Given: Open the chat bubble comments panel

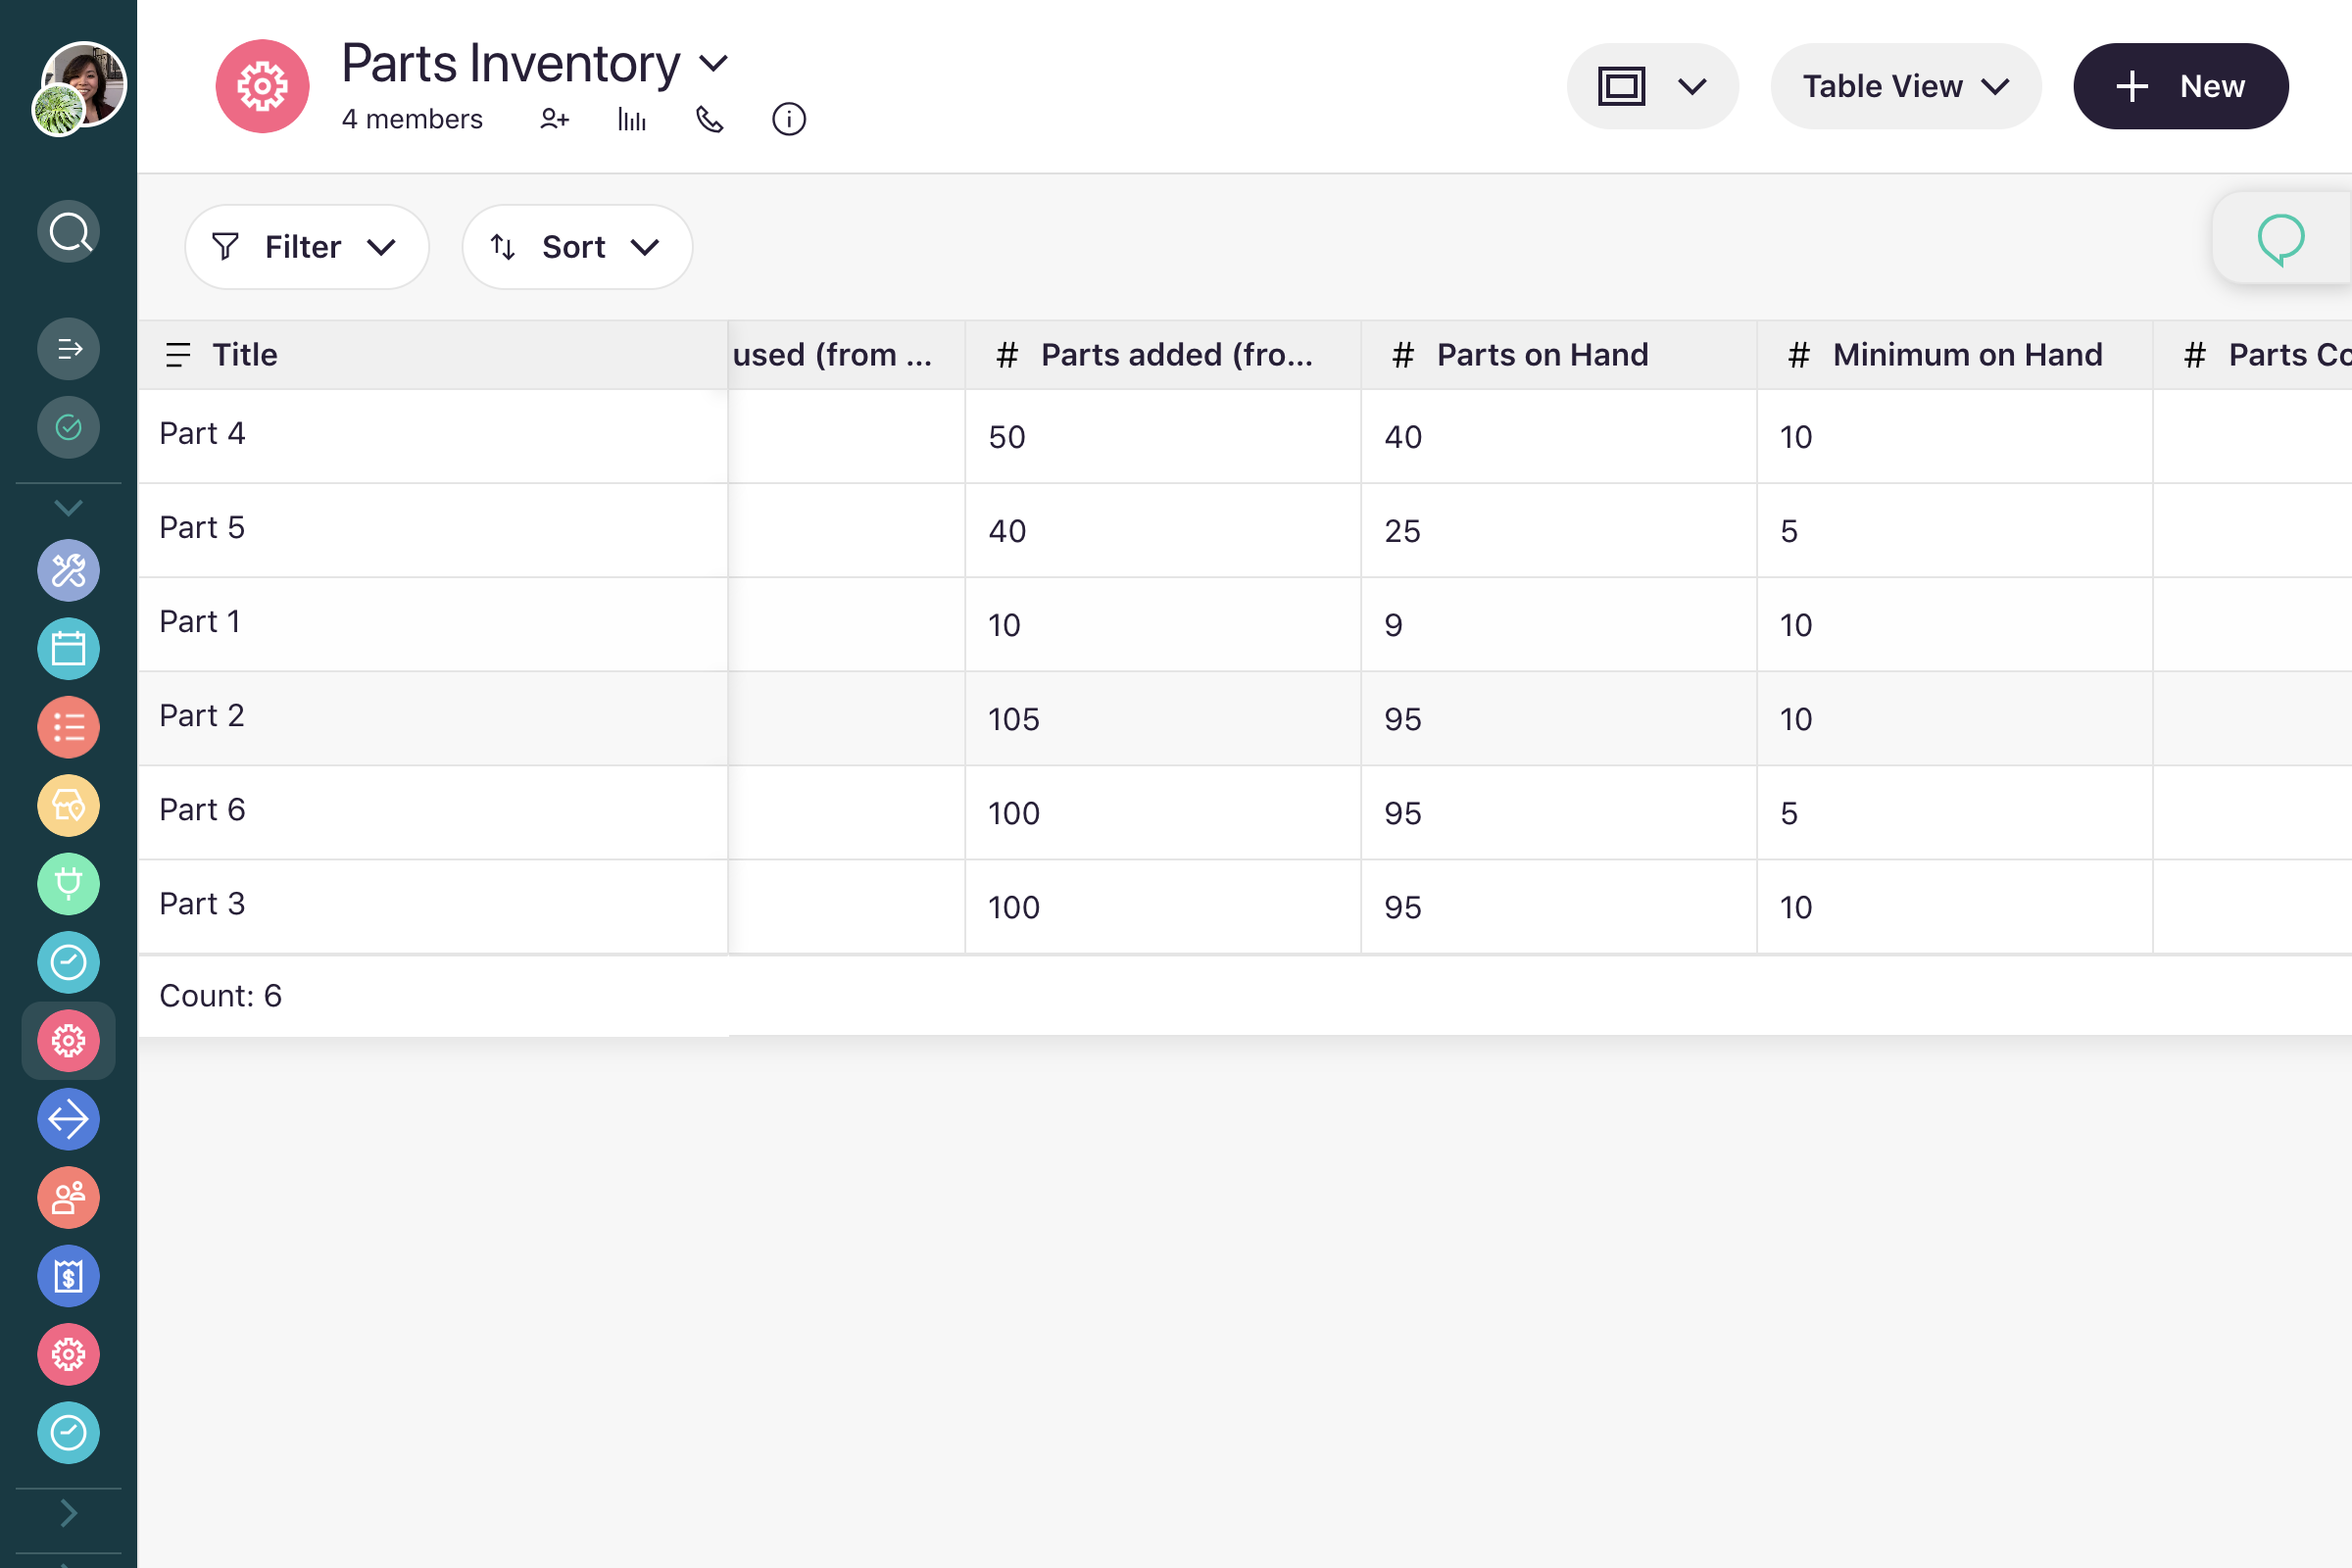Looking at the screenshot, I should 2281,240.
